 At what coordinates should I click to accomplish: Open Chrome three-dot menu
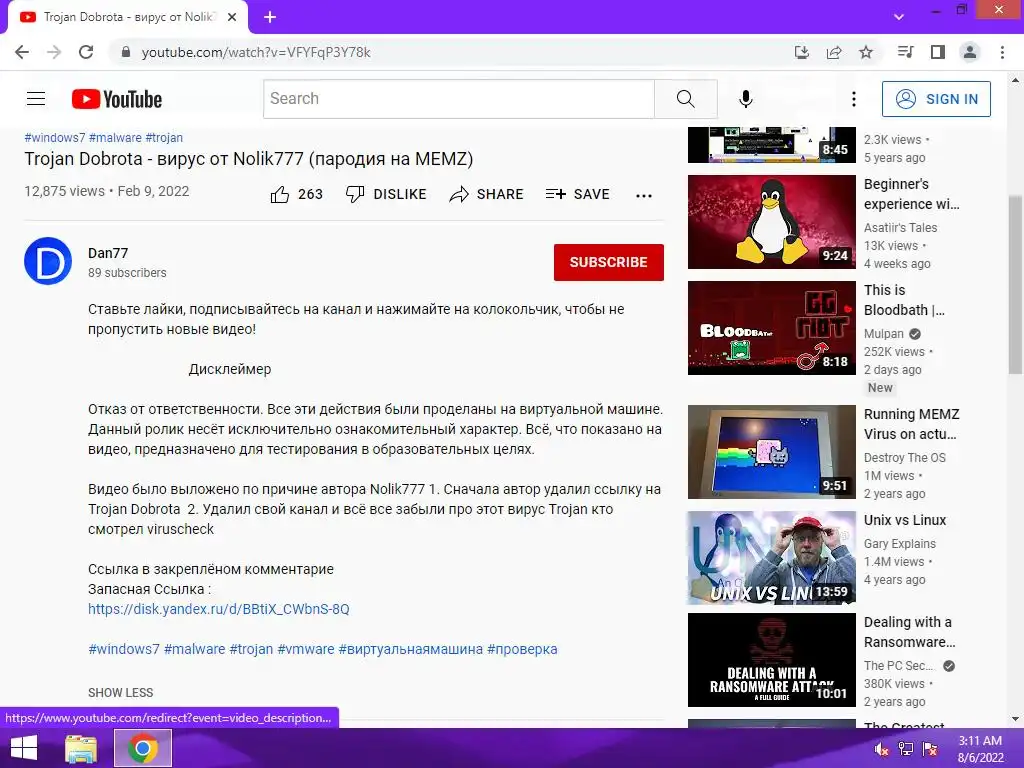point(1002,52)
